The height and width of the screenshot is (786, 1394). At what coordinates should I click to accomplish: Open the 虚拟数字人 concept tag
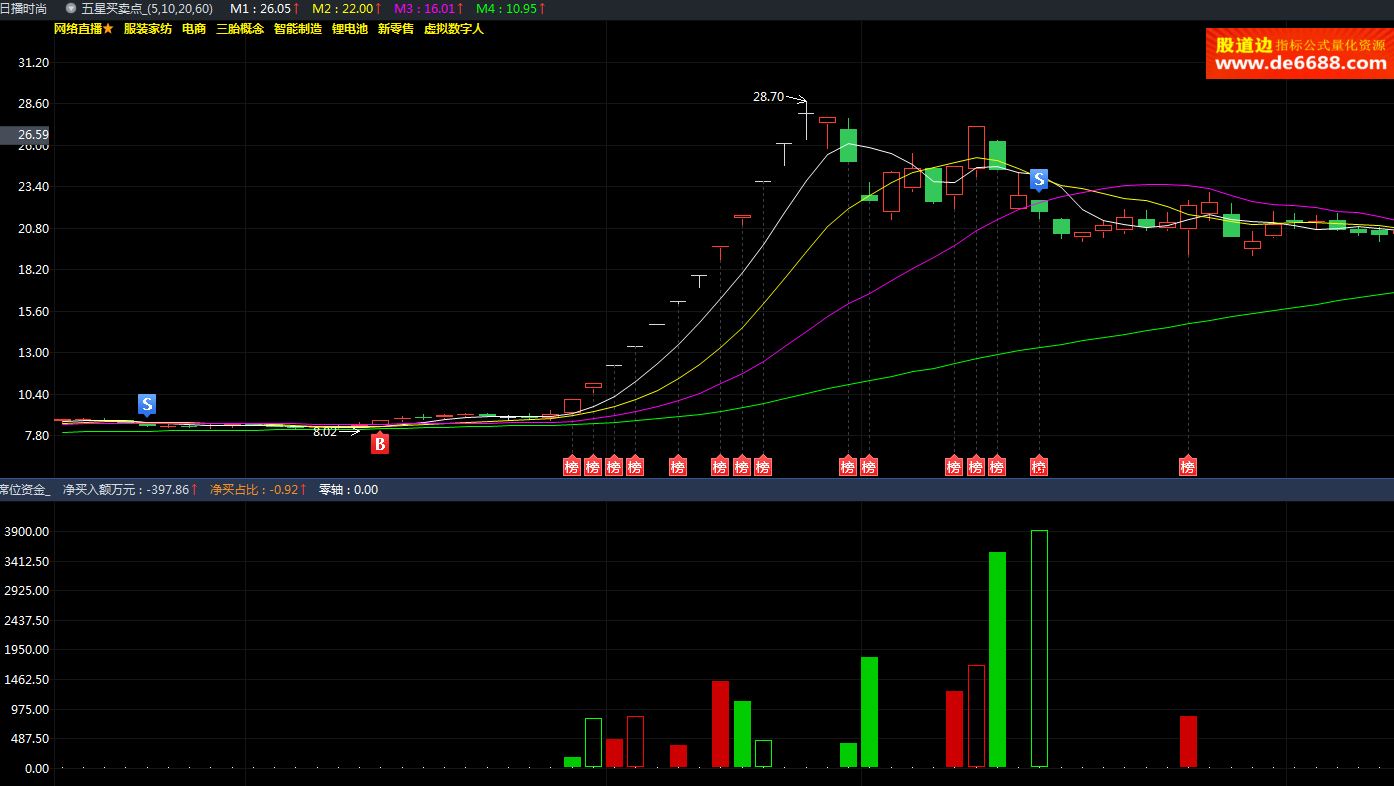point(454,29)
